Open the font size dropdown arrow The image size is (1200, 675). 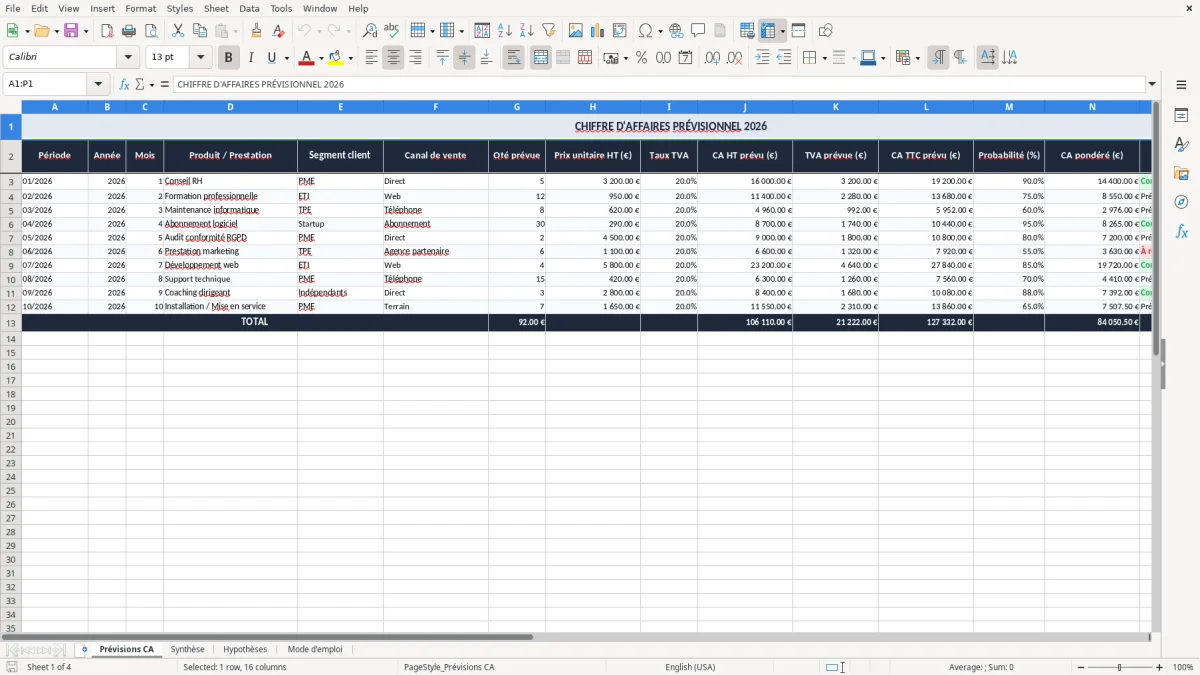click(x=201, y=58)
